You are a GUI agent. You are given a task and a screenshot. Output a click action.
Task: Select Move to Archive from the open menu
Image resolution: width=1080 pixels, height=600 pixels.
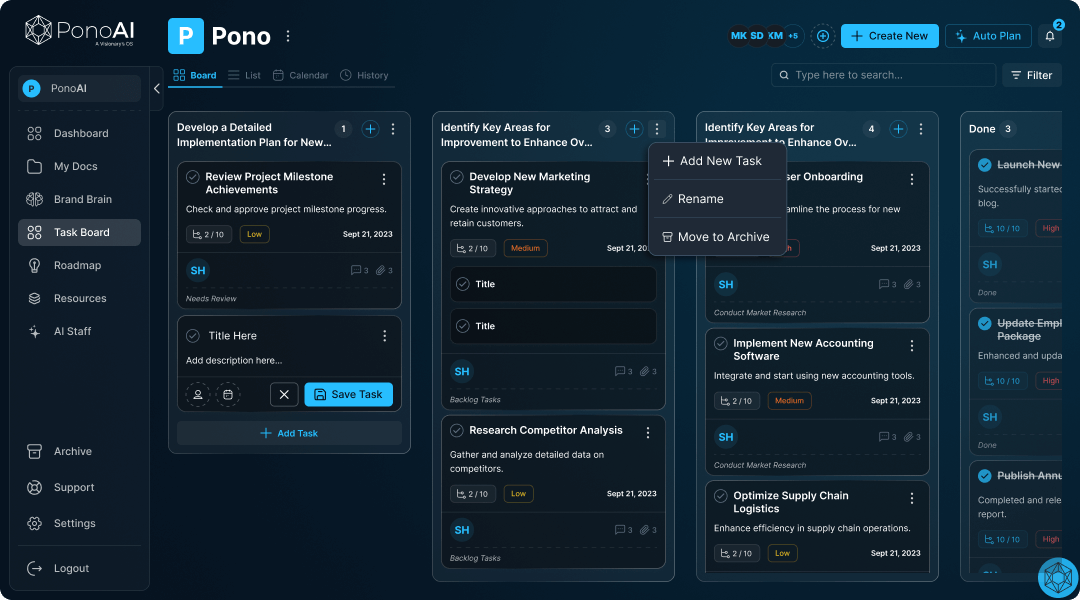point(717,237)
